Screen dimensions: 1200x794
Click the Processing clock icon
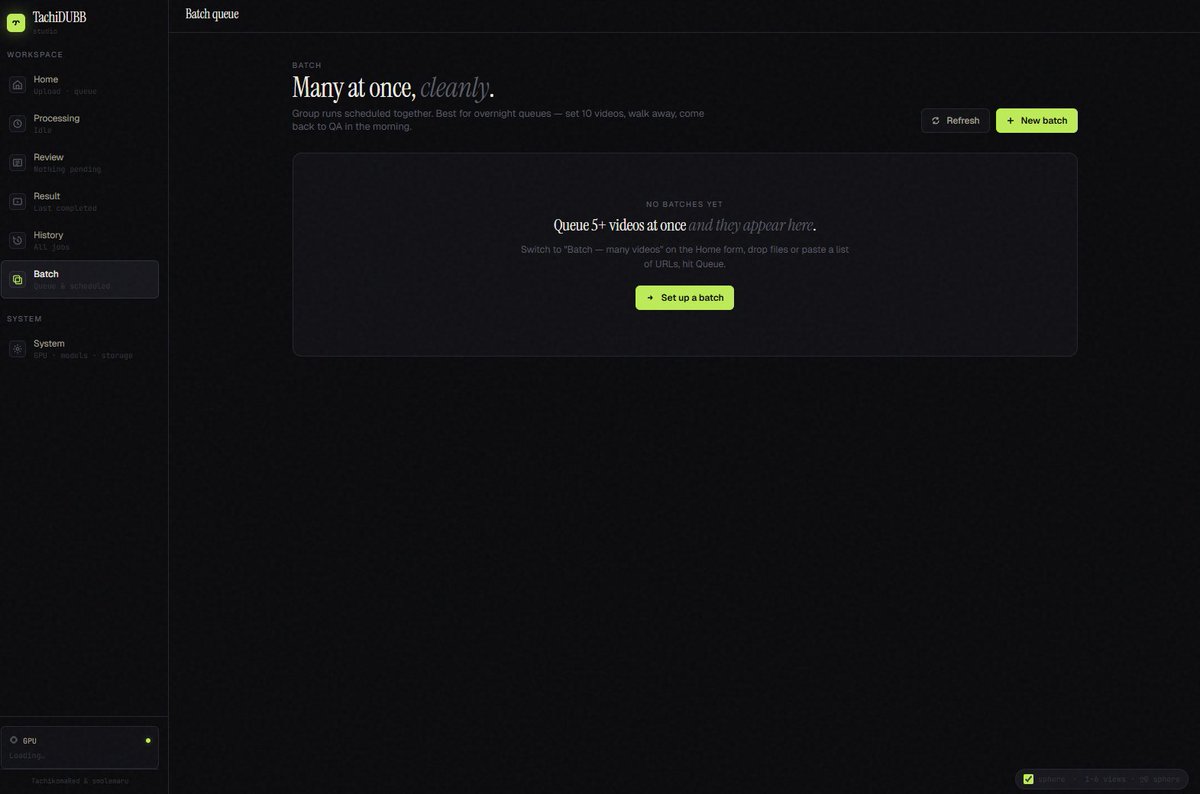[17, 124]
